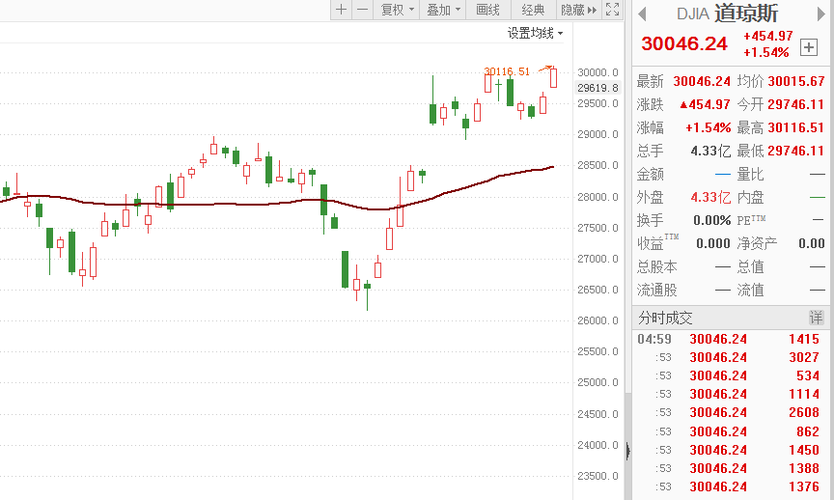
Task: Toggle 隐藏 to hide the panel
Action: pyautogui.click(x=579, y=10)
